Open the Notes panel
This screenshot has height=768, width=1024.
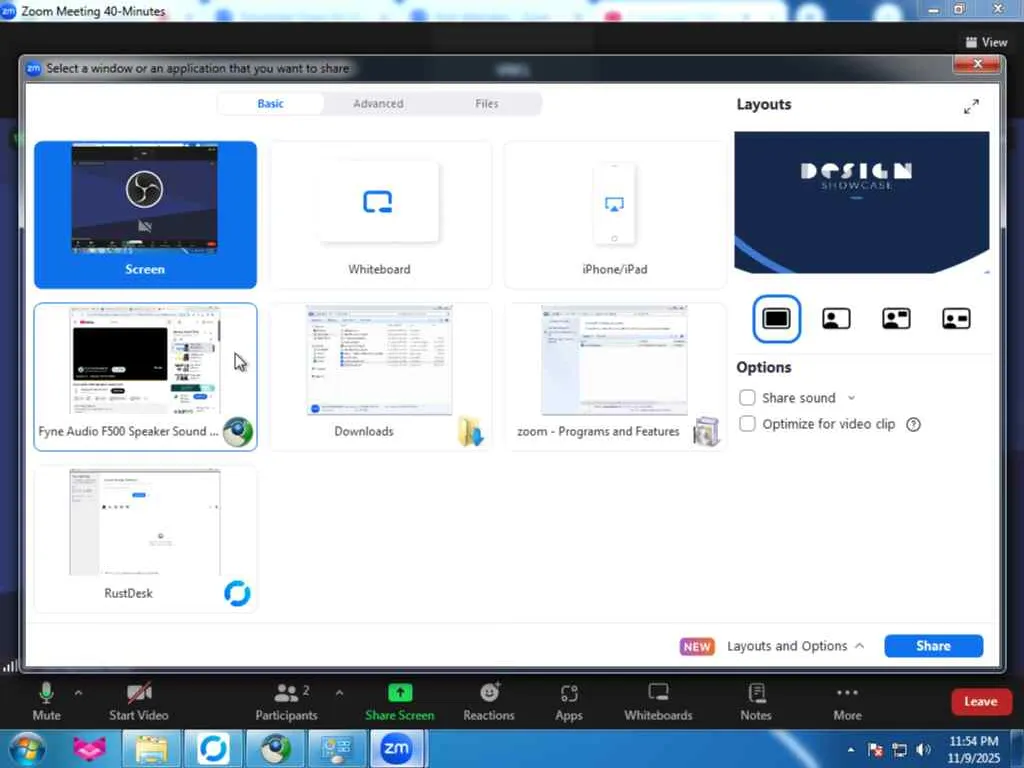click(756, 701)
